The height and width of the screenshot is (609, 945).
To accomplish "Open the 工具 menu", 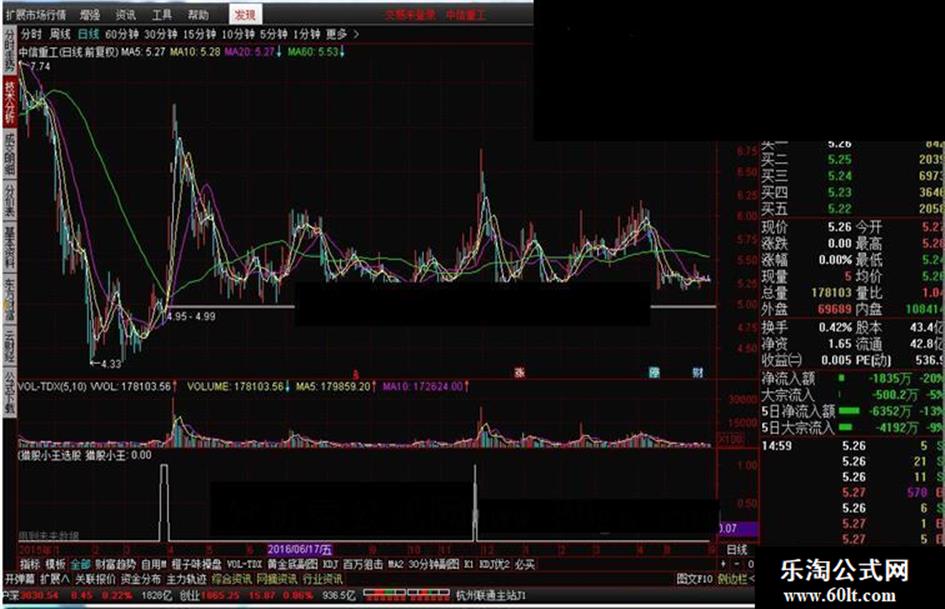I will point(162,14).
